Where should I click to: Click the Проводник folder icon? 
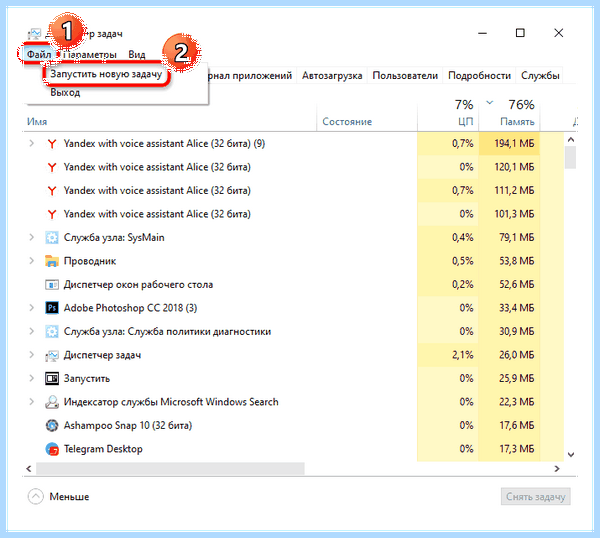click(52, 261)
